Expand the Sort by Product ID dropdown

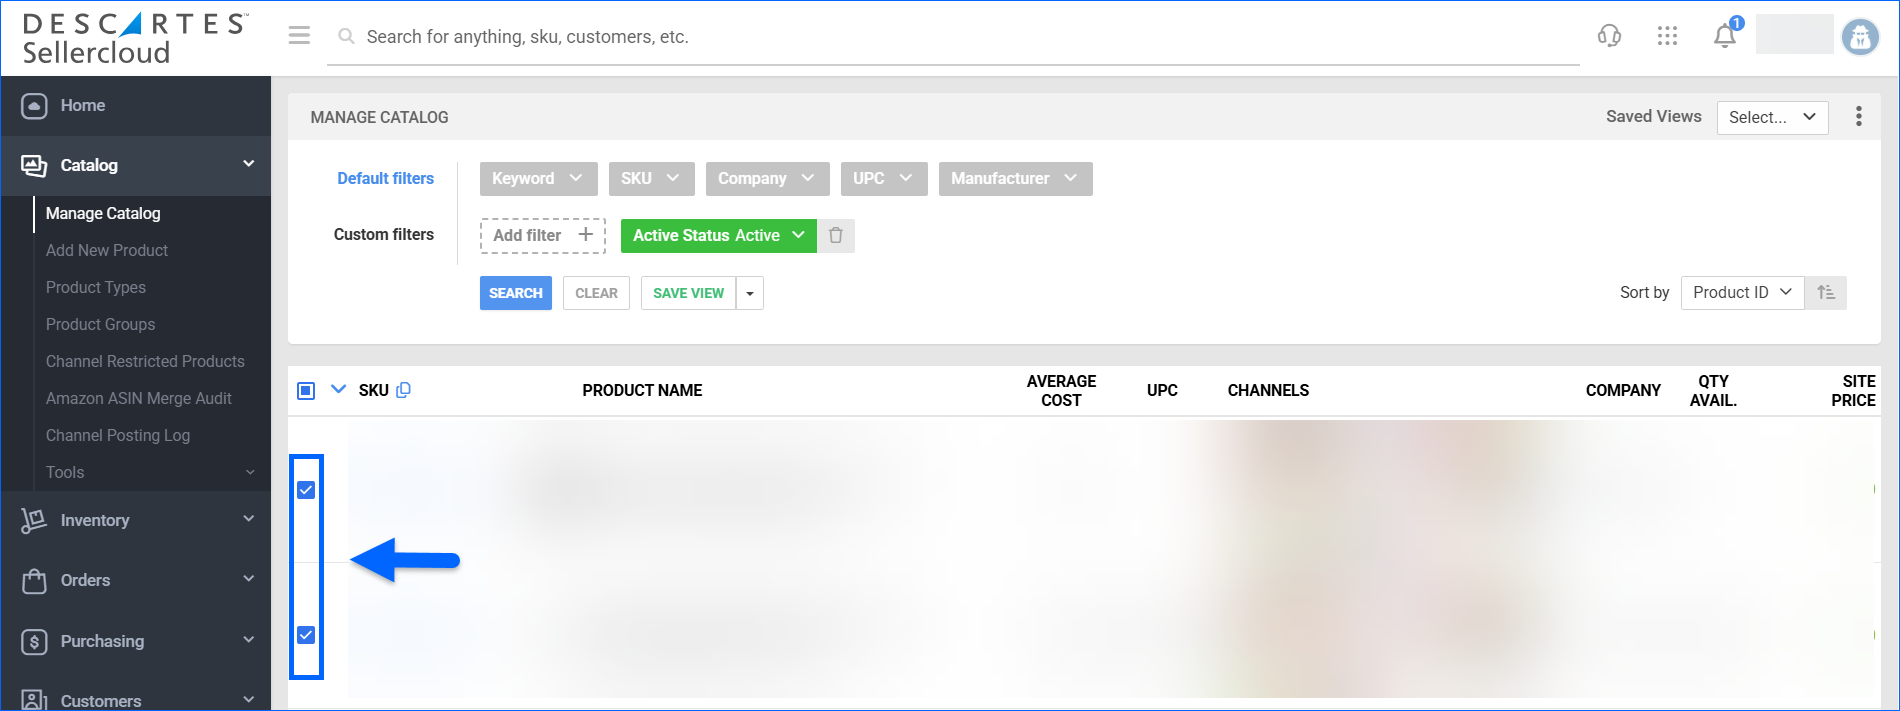click(x=1742, y=293)
